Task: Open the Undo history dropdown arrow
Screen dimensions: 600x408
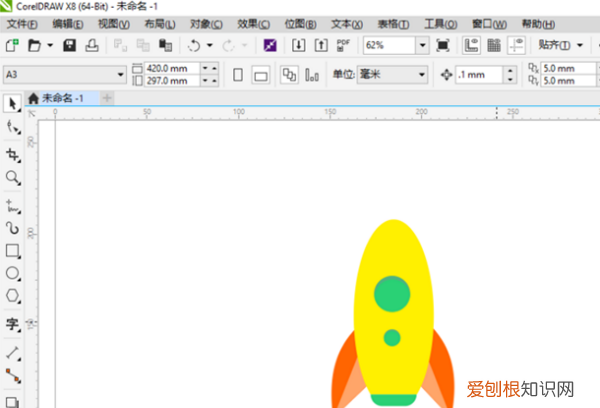Action: [210, 46]
